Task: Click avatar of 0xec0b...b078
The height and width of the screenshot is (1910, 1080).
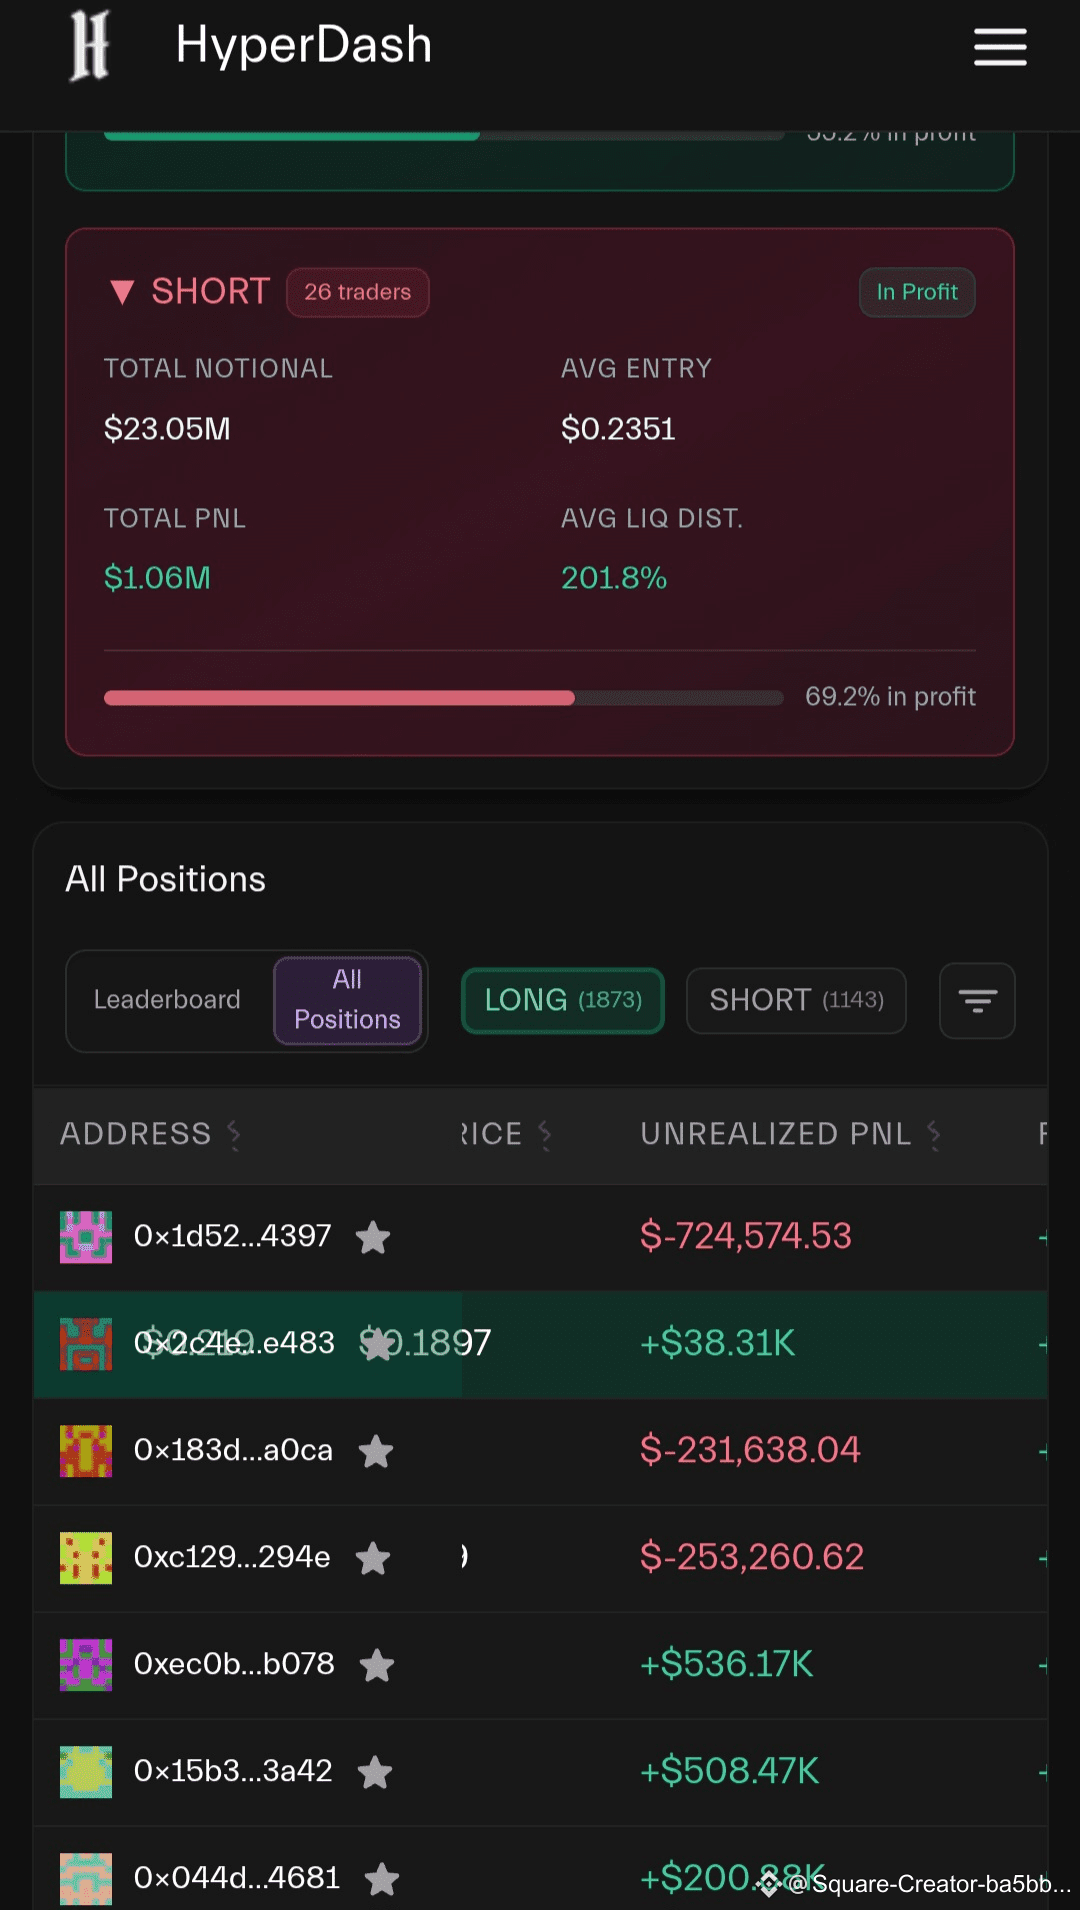Action: [x=86, y=1665]
